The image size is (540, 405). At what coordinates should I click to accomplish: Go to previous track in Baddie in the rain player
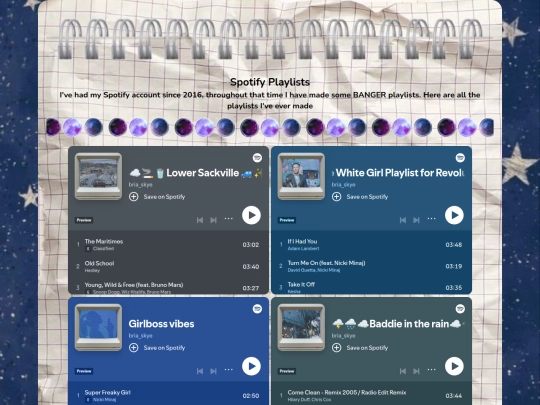(x=403, y=371)
